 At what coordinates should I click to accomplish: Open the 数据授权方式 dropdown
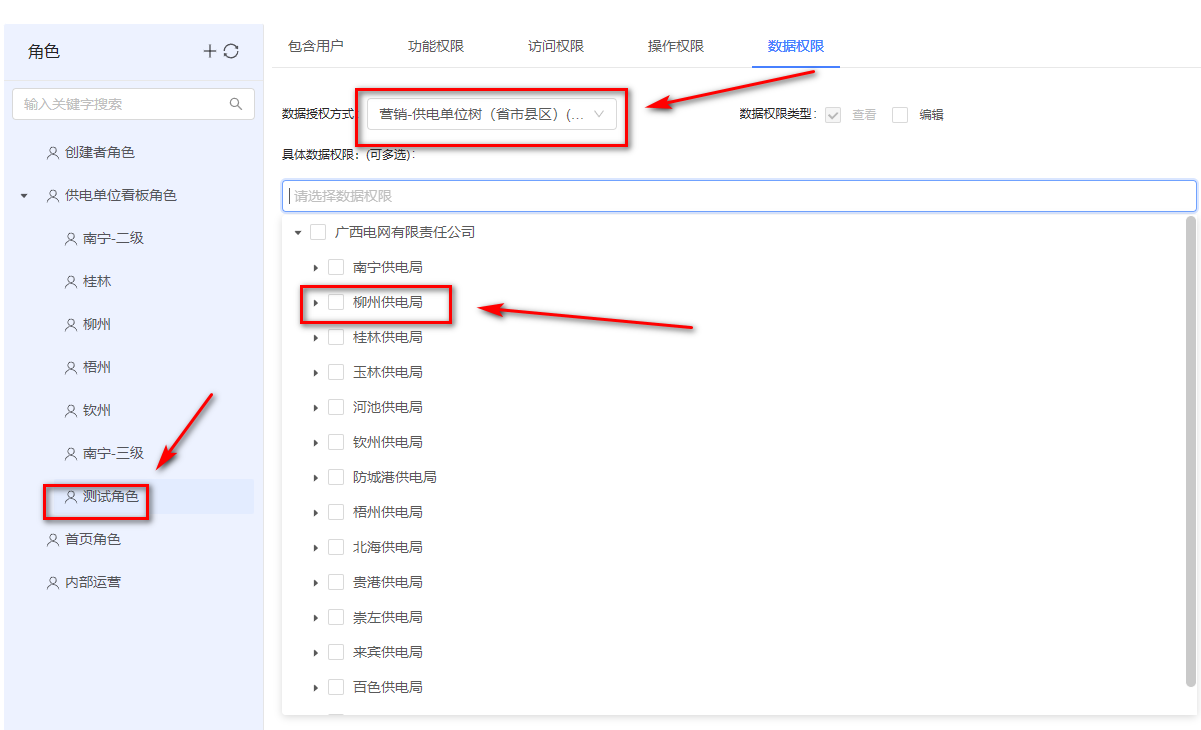(x=491, y=114)
